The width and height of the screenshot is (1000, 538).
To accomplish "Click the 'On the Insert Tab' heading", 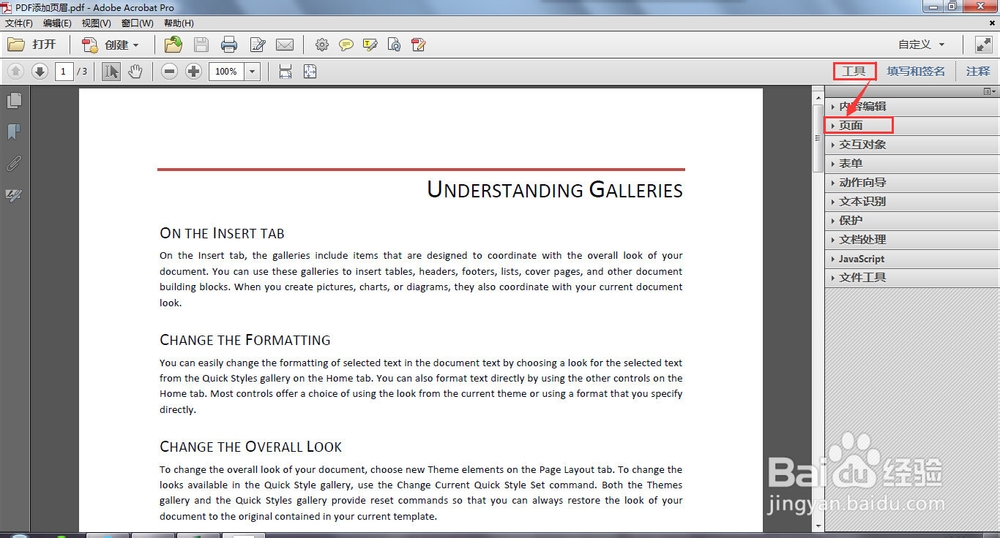I will [x=222, y=233].
